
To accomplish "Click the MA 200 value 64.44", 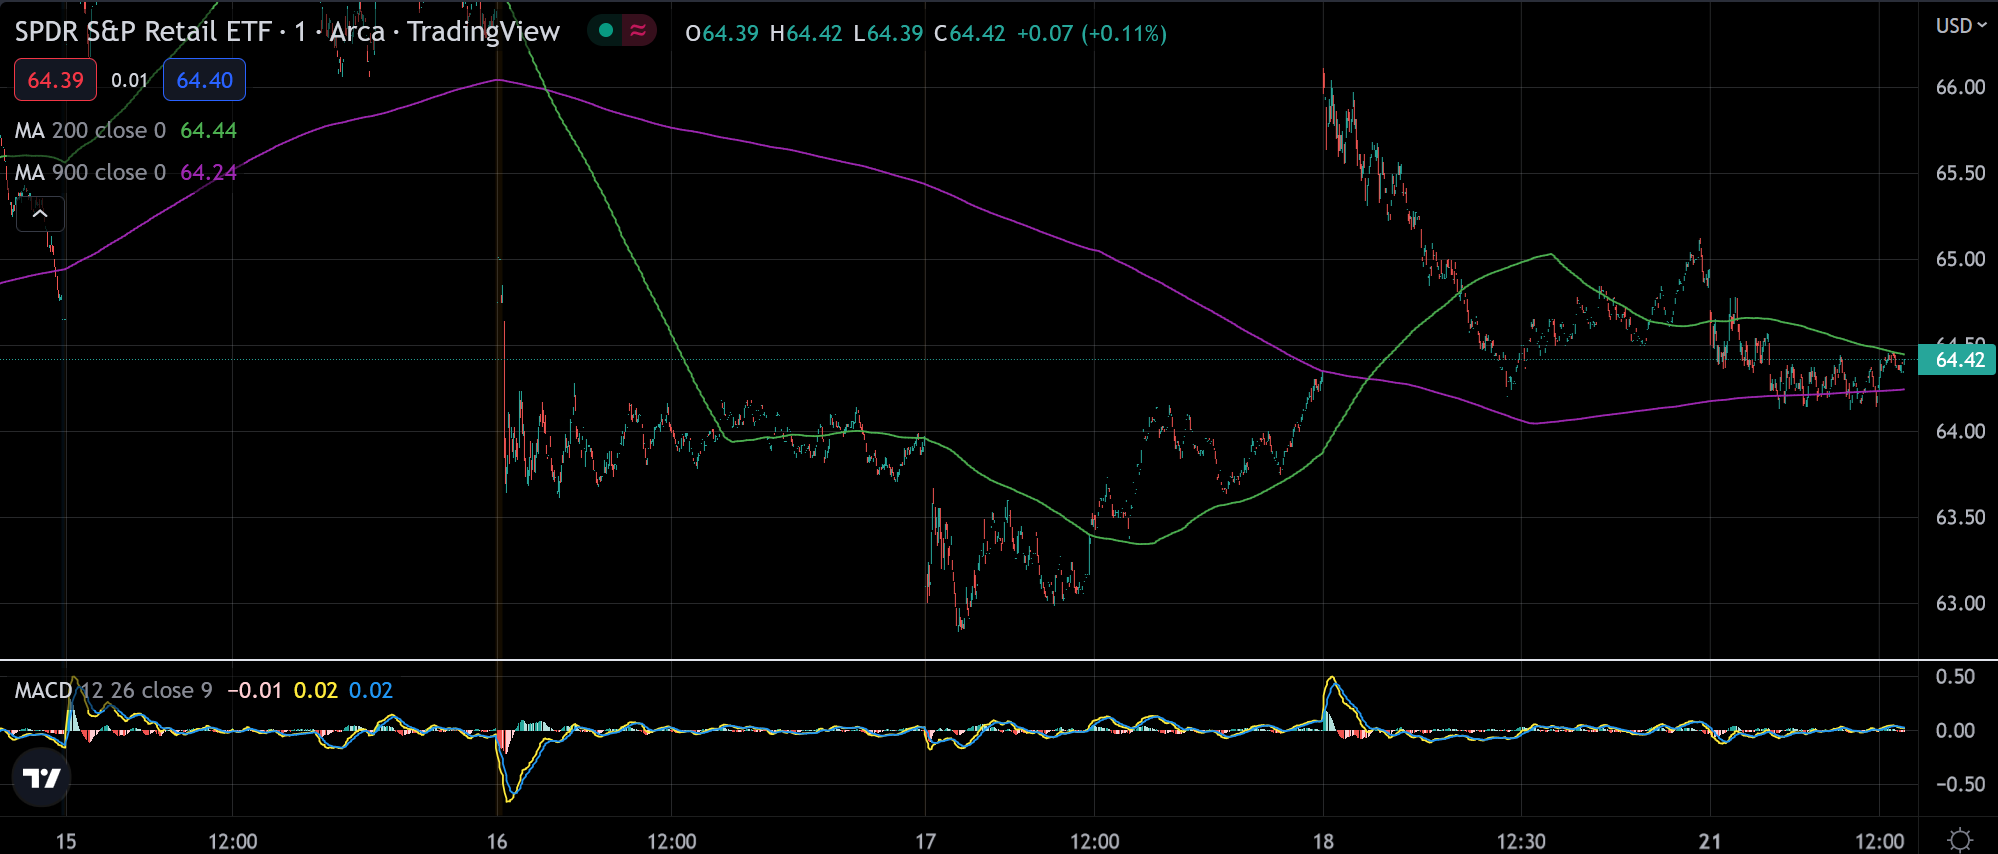I will click(208, 130).
